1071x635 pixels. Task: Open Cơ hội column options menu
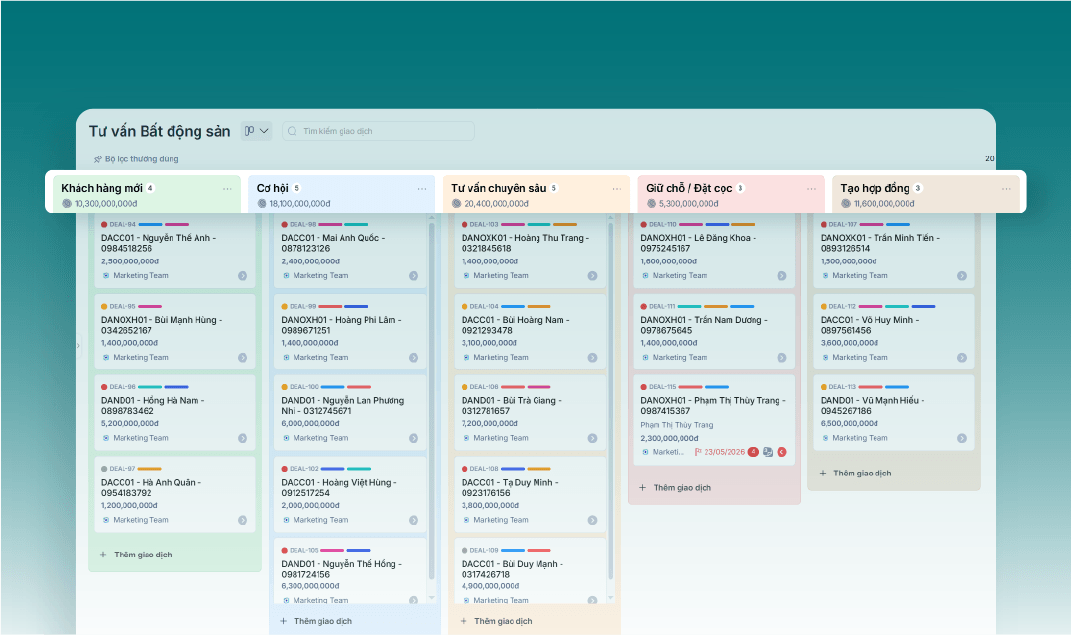click(x=421, y=189)
